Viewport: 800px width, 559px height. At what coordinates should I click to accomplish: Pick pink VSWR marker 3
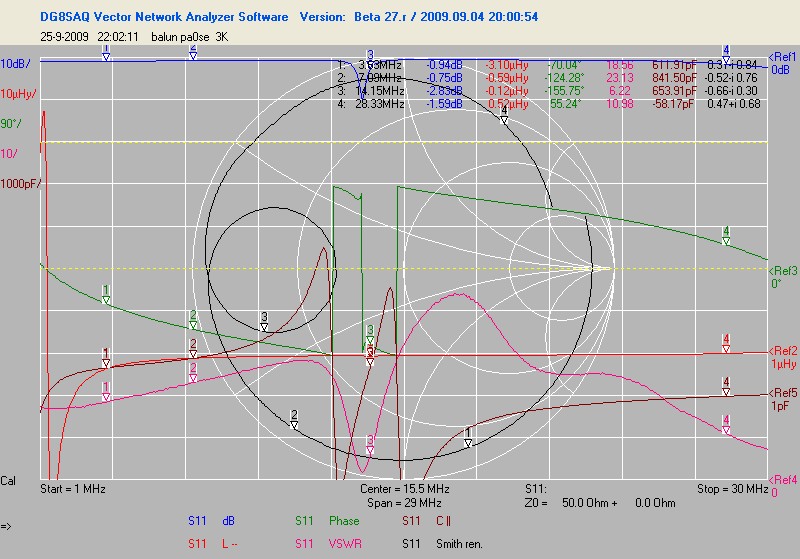(x=370, y=445)
